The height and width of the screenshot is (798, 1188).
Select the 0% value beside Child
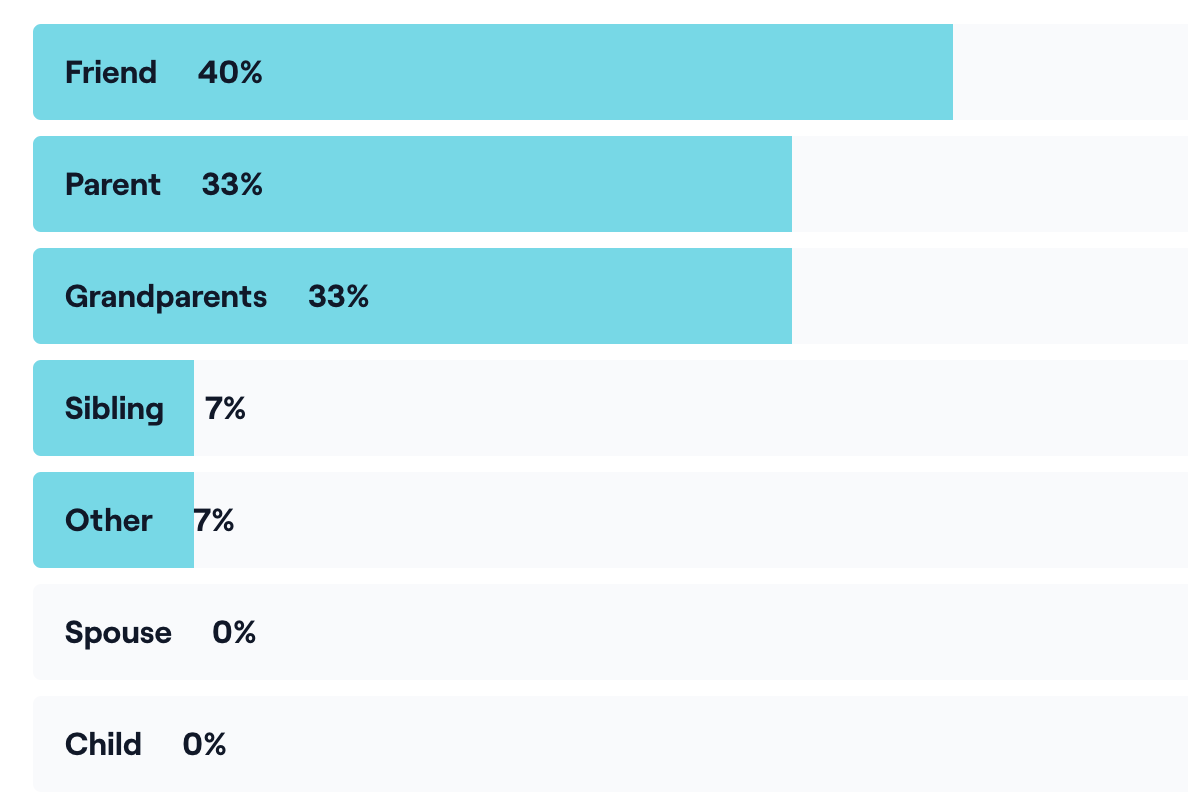(204, 744)
